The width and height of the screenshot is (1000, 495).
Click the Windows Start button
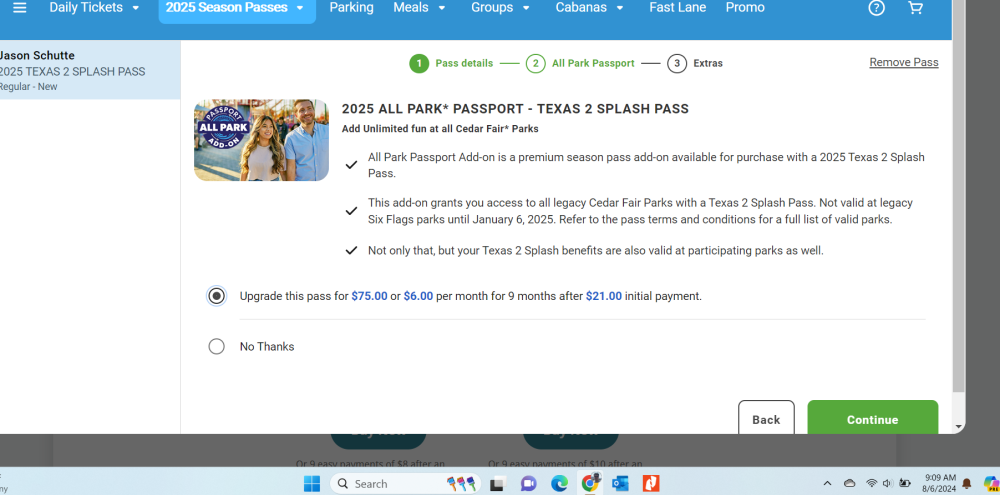[x=312, y=484]
